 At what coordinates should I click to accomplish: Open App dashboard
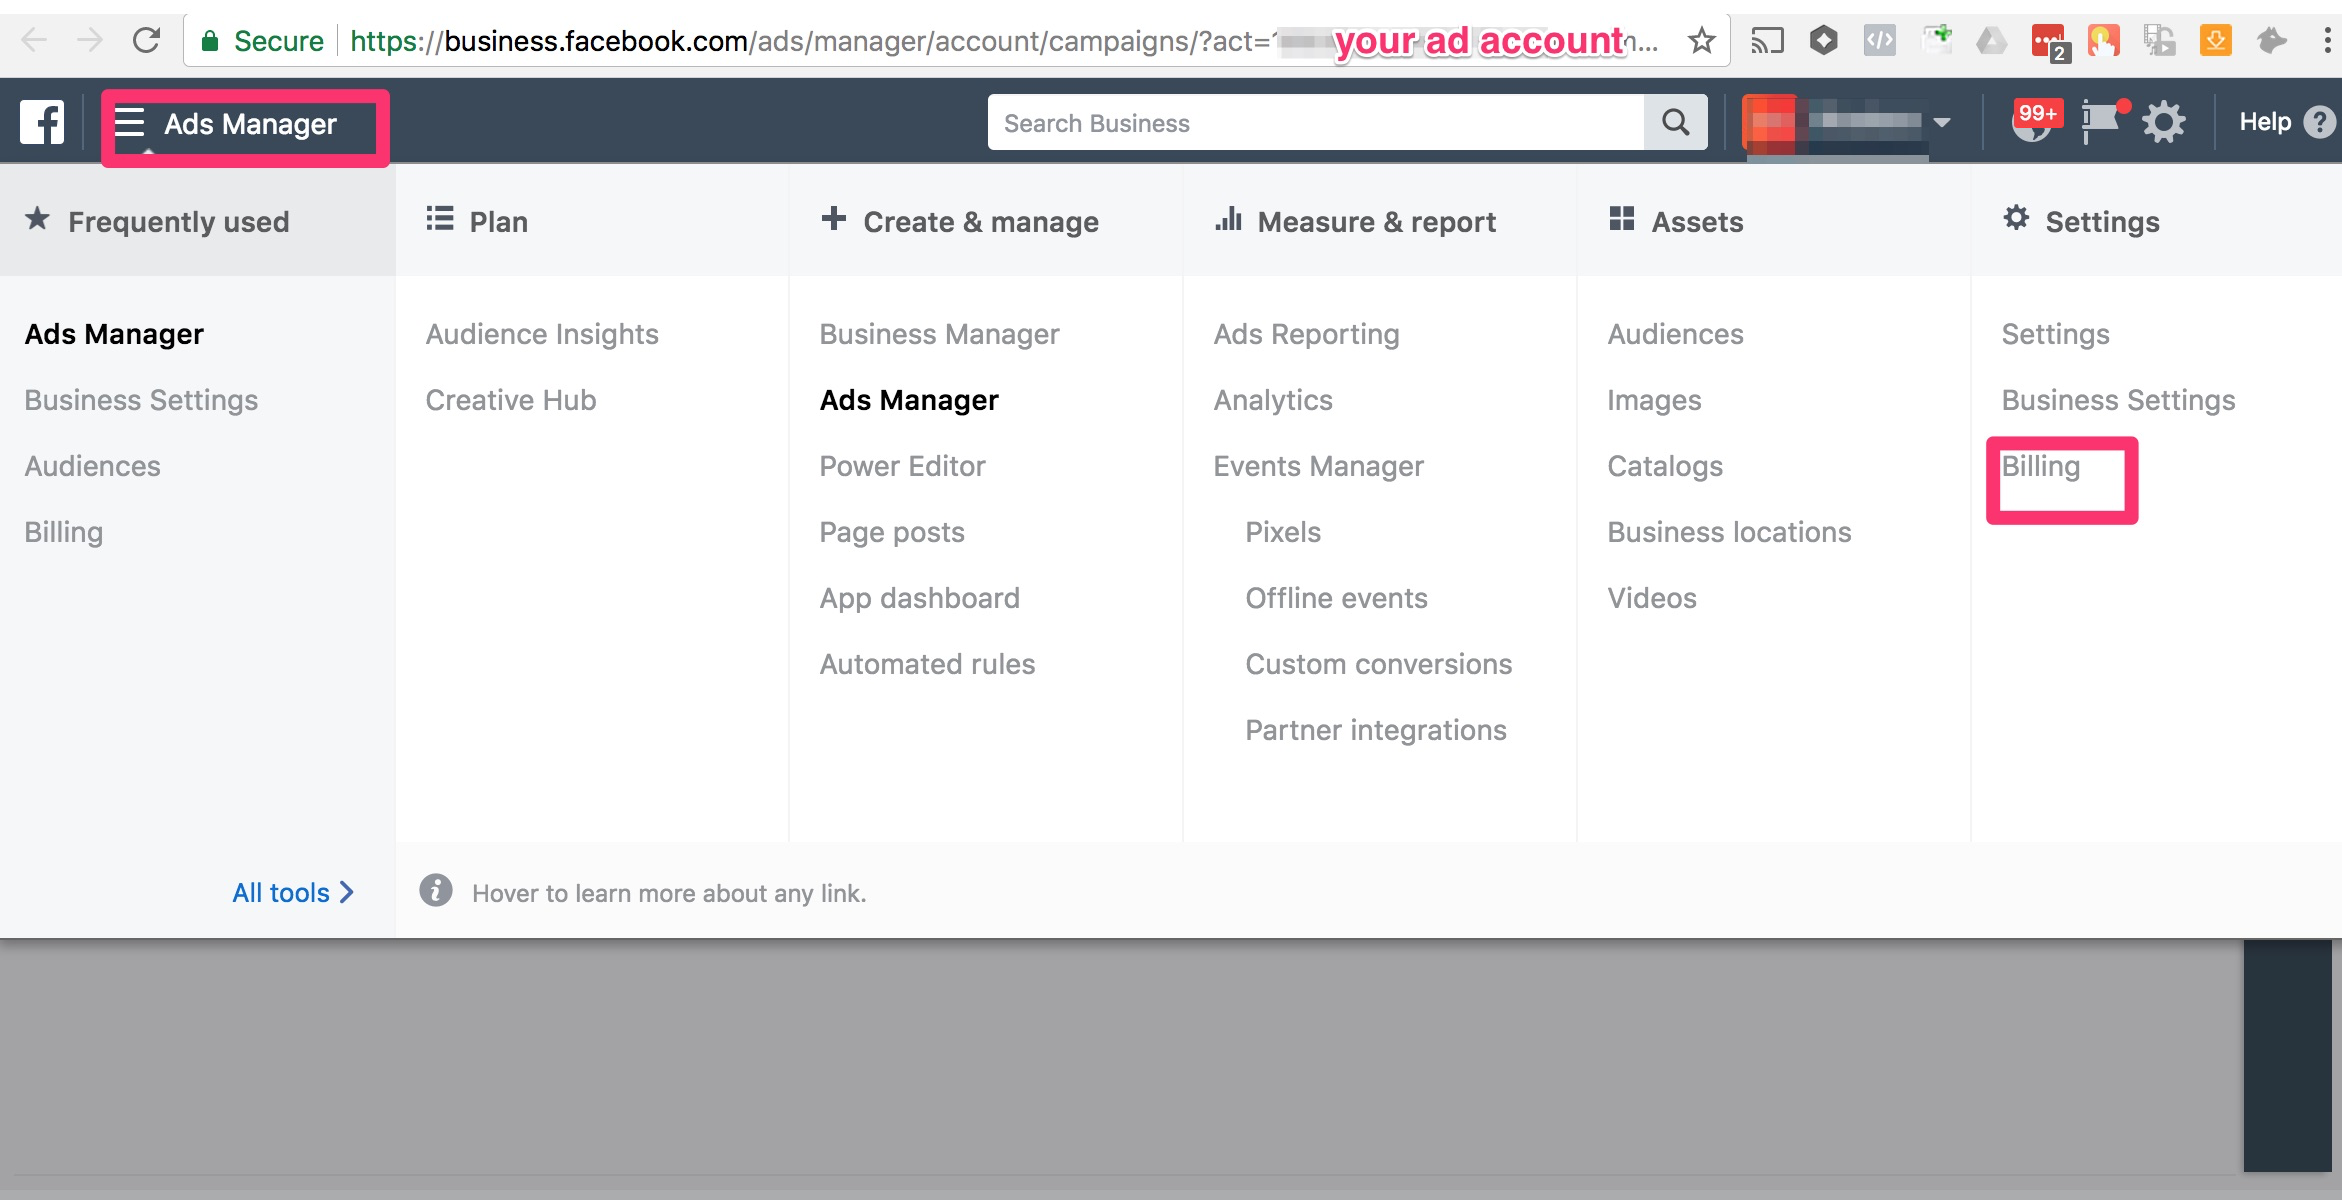tap(920, 598)
